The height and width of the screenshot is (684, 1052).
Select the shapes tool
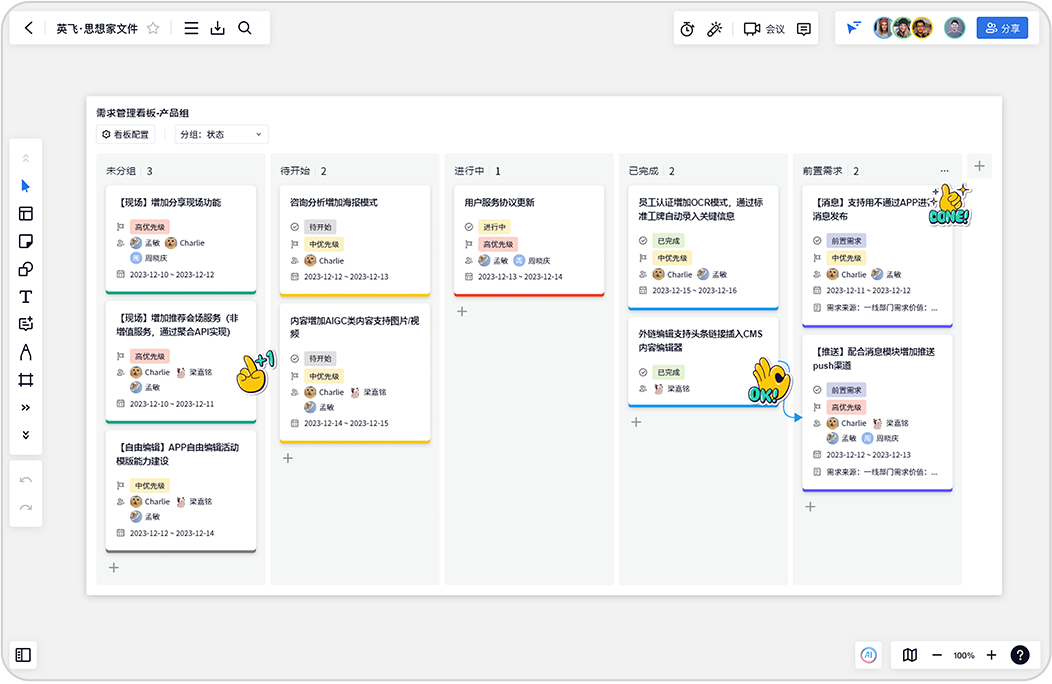[25, 269]
